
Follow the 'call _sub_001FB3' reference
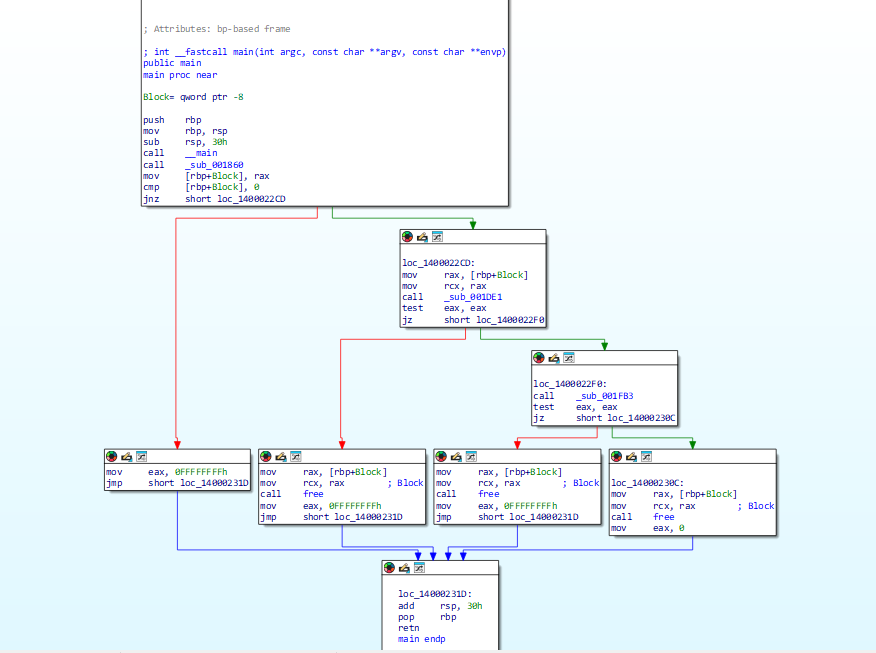click(x=604, y=396)
